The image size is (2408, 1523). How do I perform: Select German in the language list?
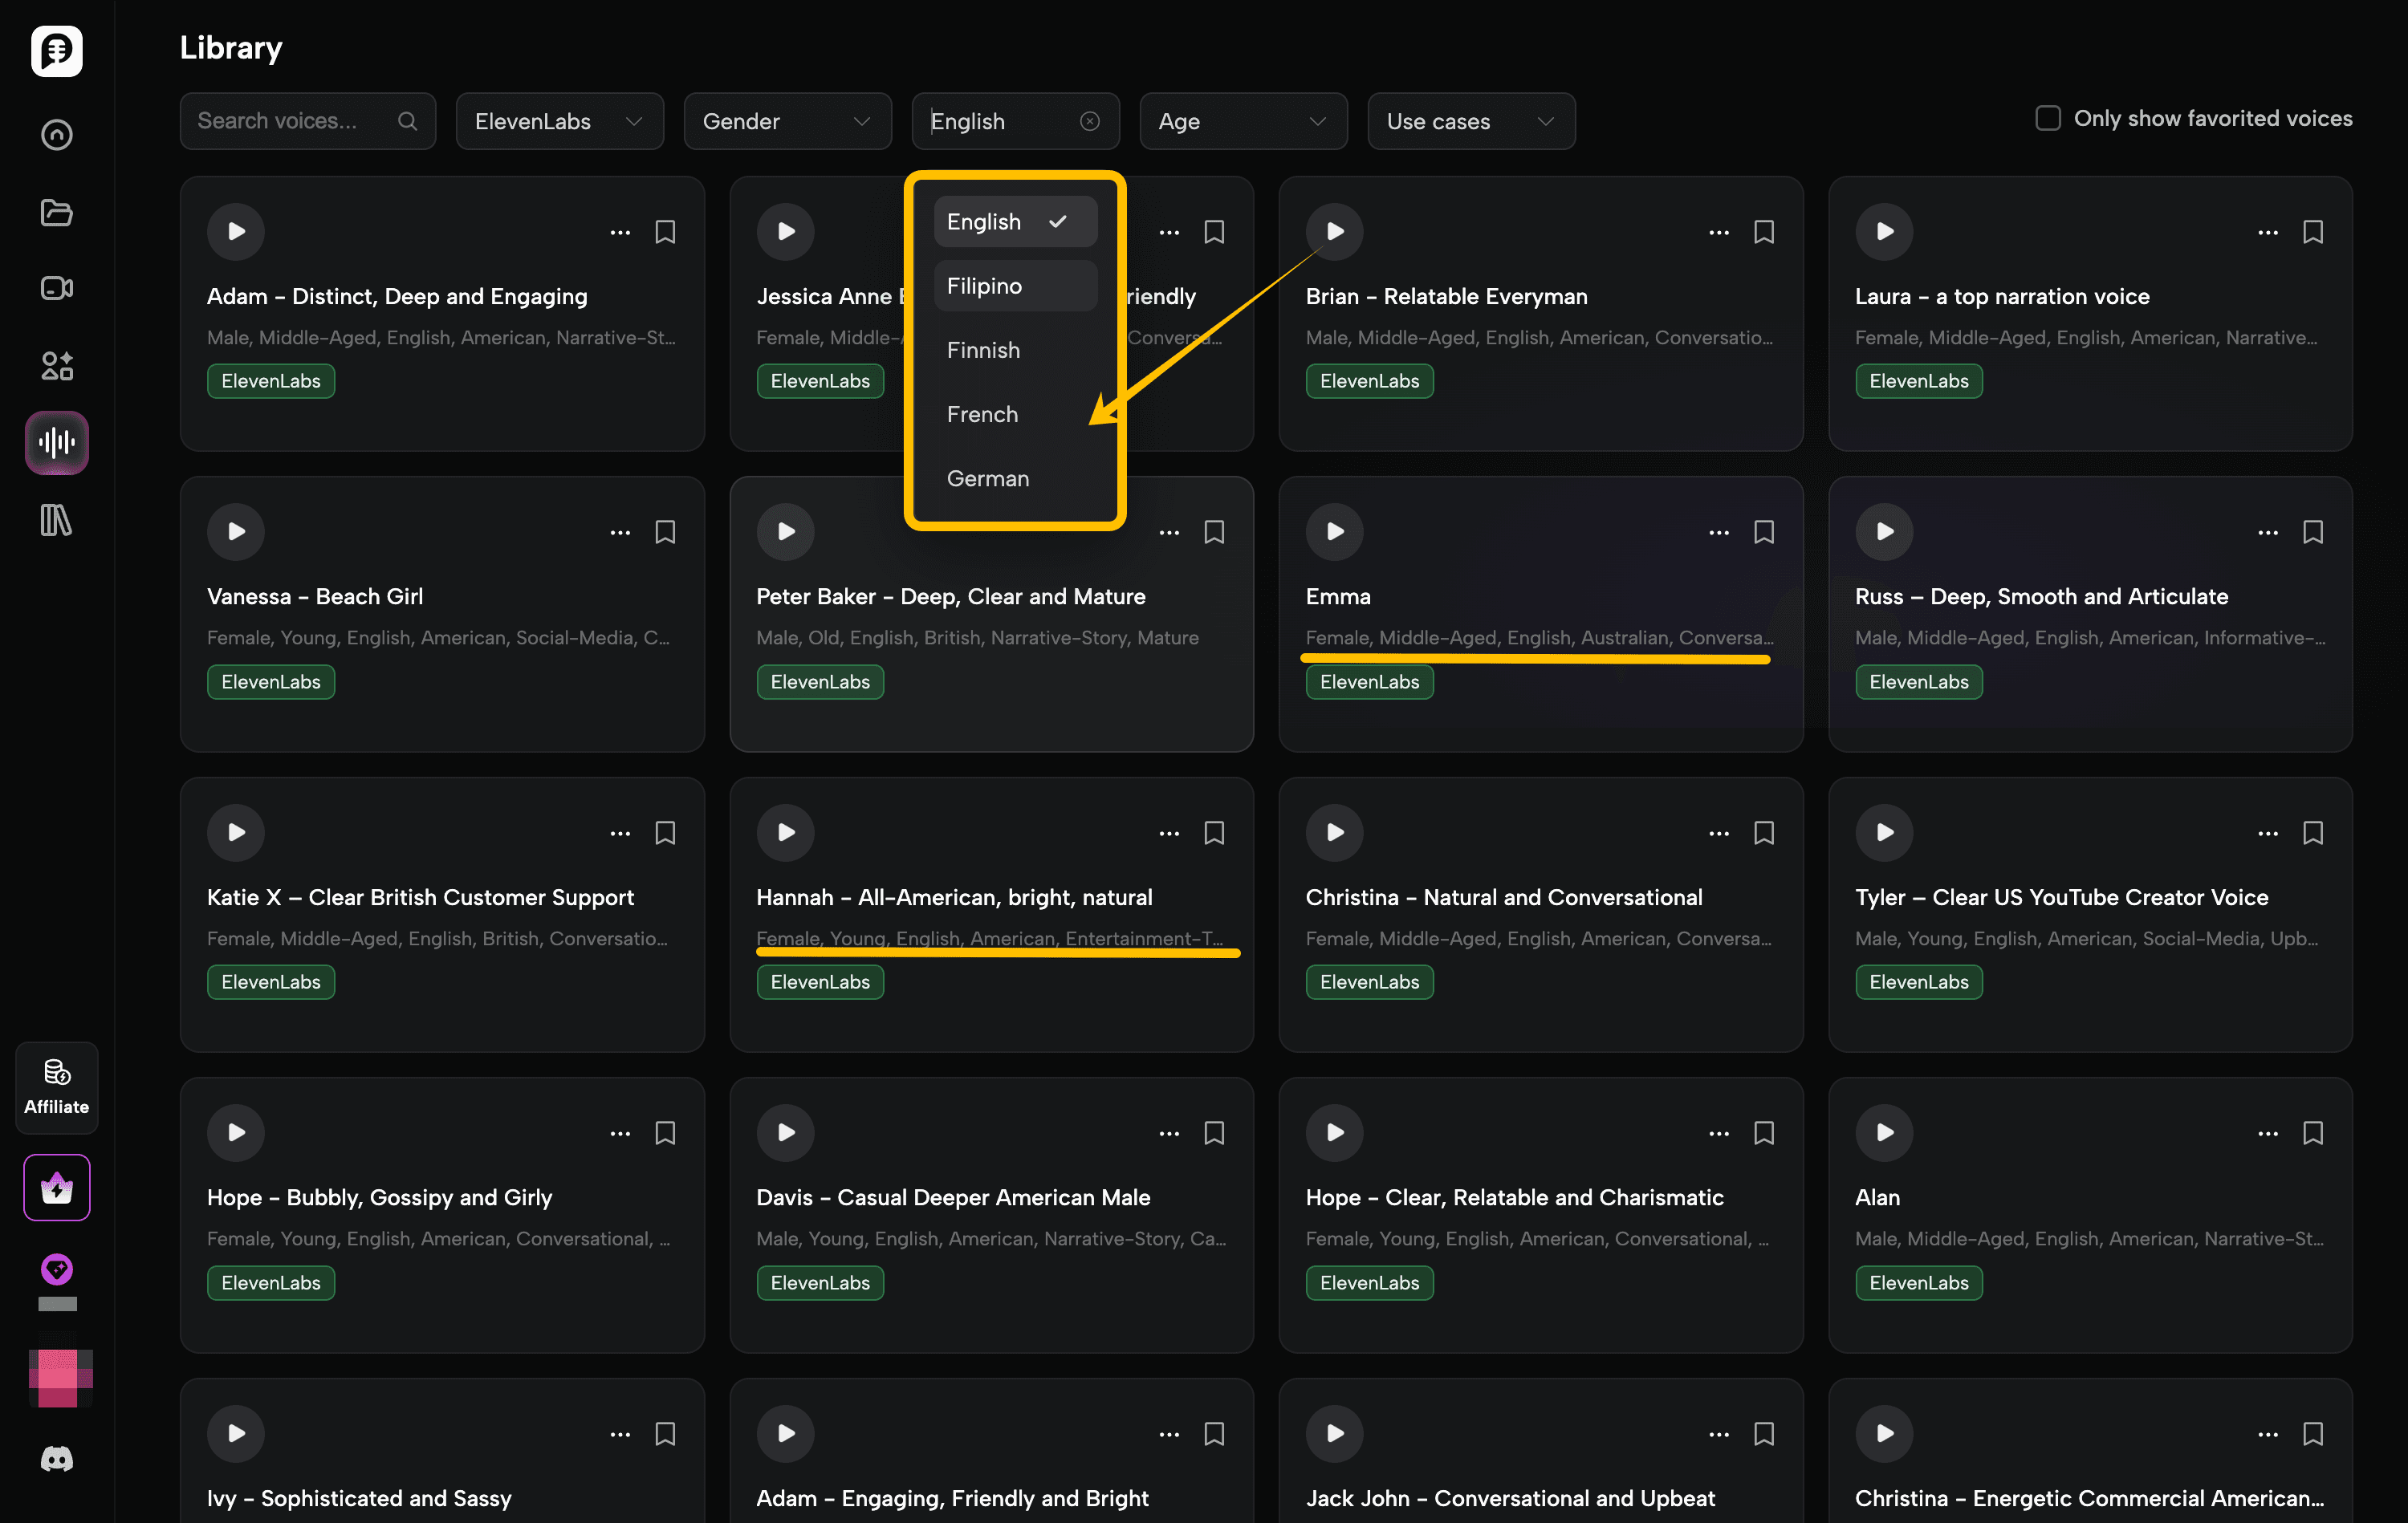click(1016, 478)
